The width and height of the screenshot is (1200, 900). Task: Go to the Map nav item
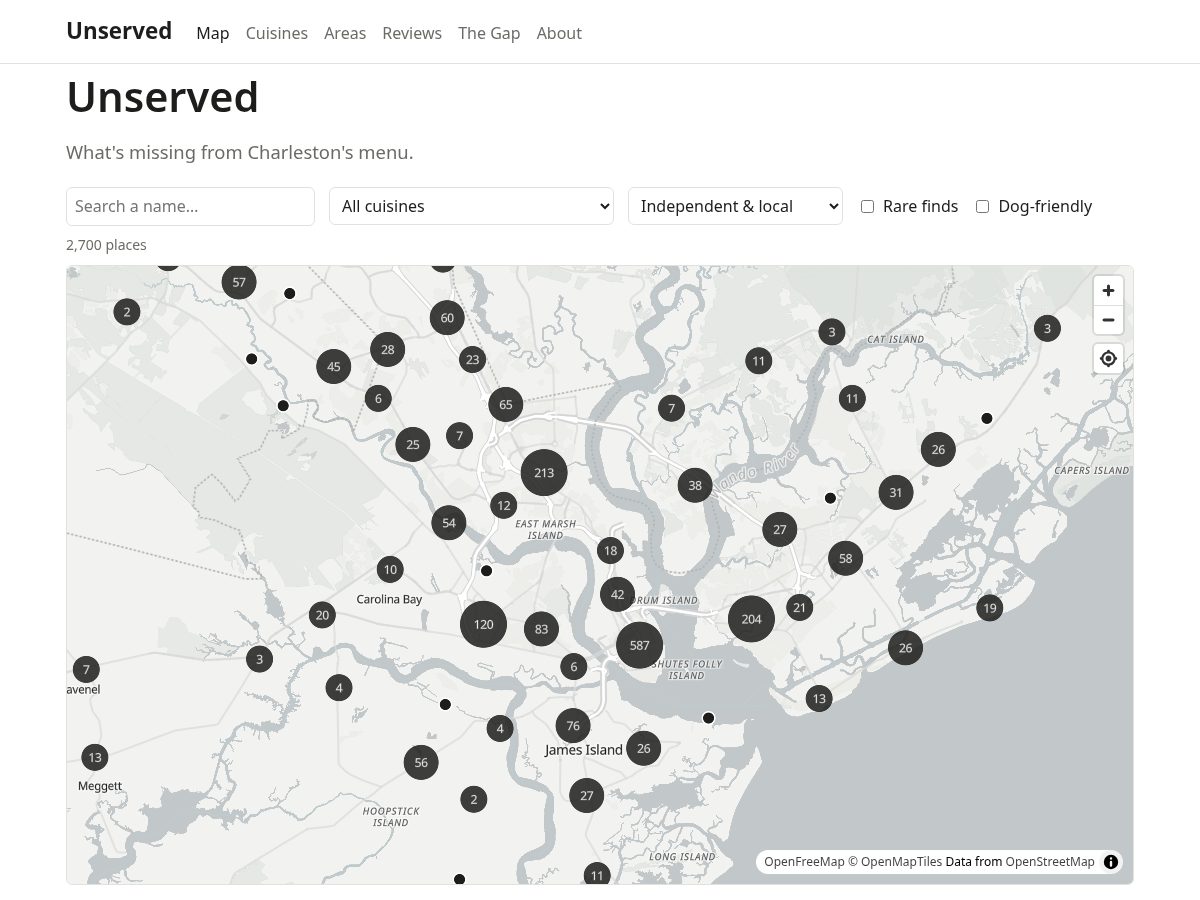coord(213,33)
